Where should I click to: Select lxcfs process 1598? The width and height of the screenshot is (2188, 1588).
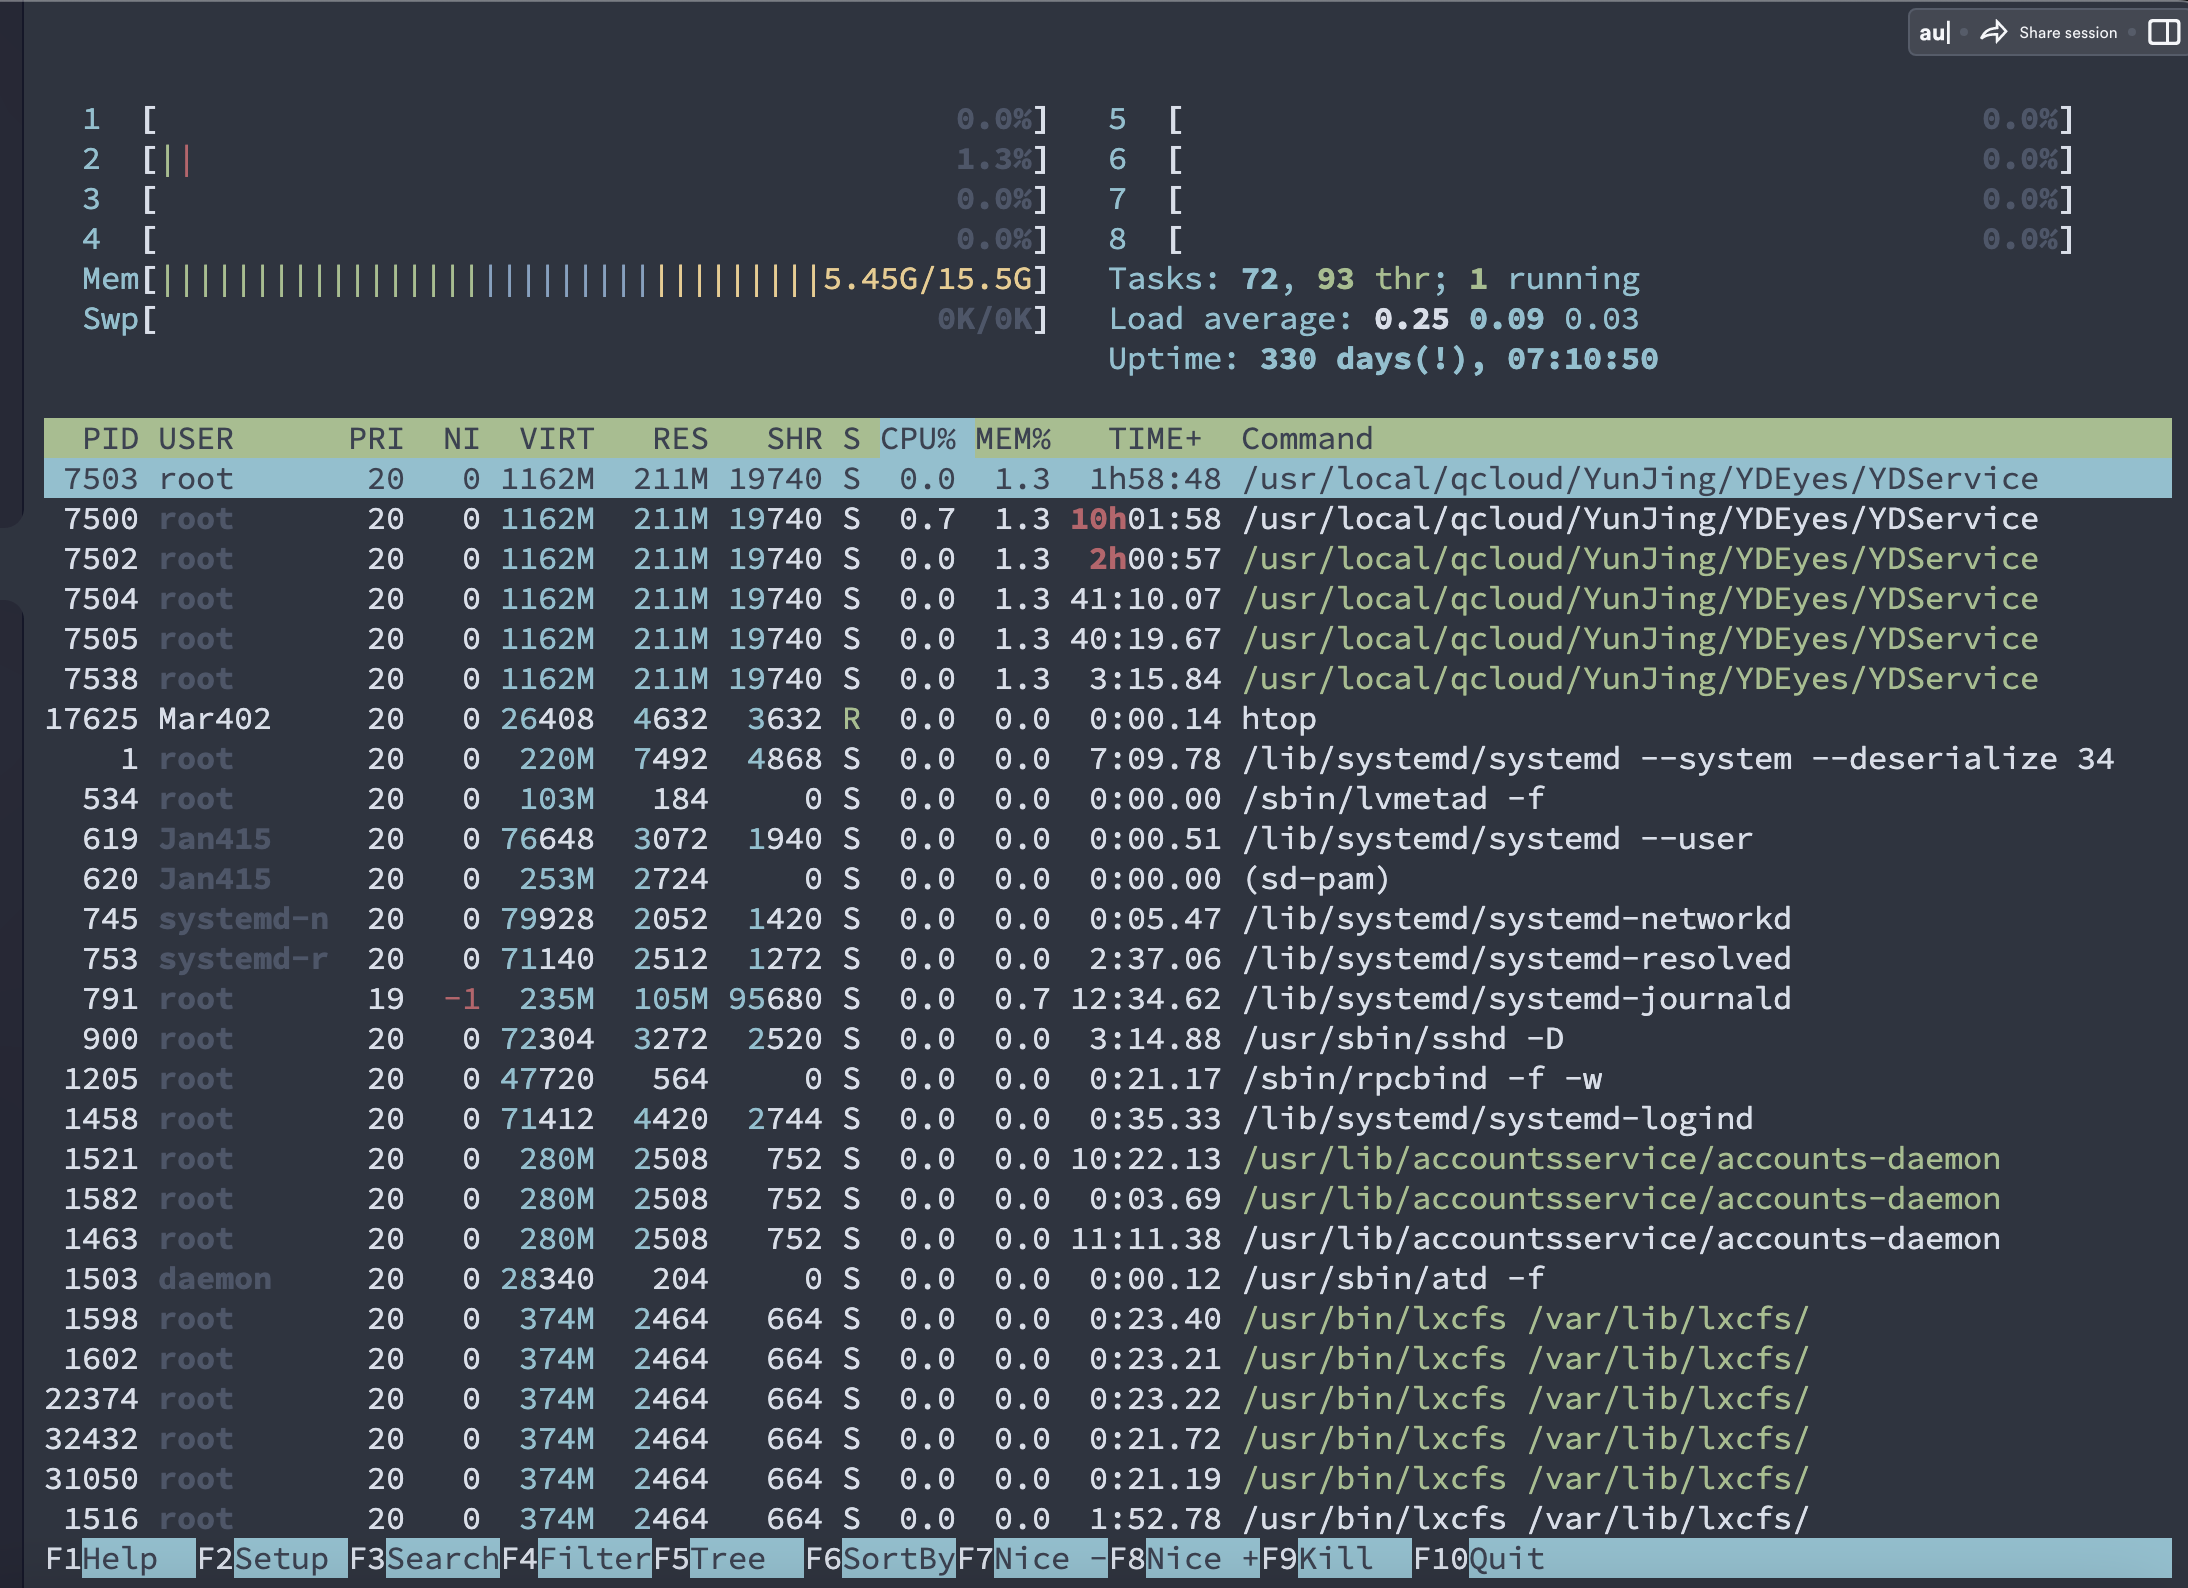pos(1108,1318)
